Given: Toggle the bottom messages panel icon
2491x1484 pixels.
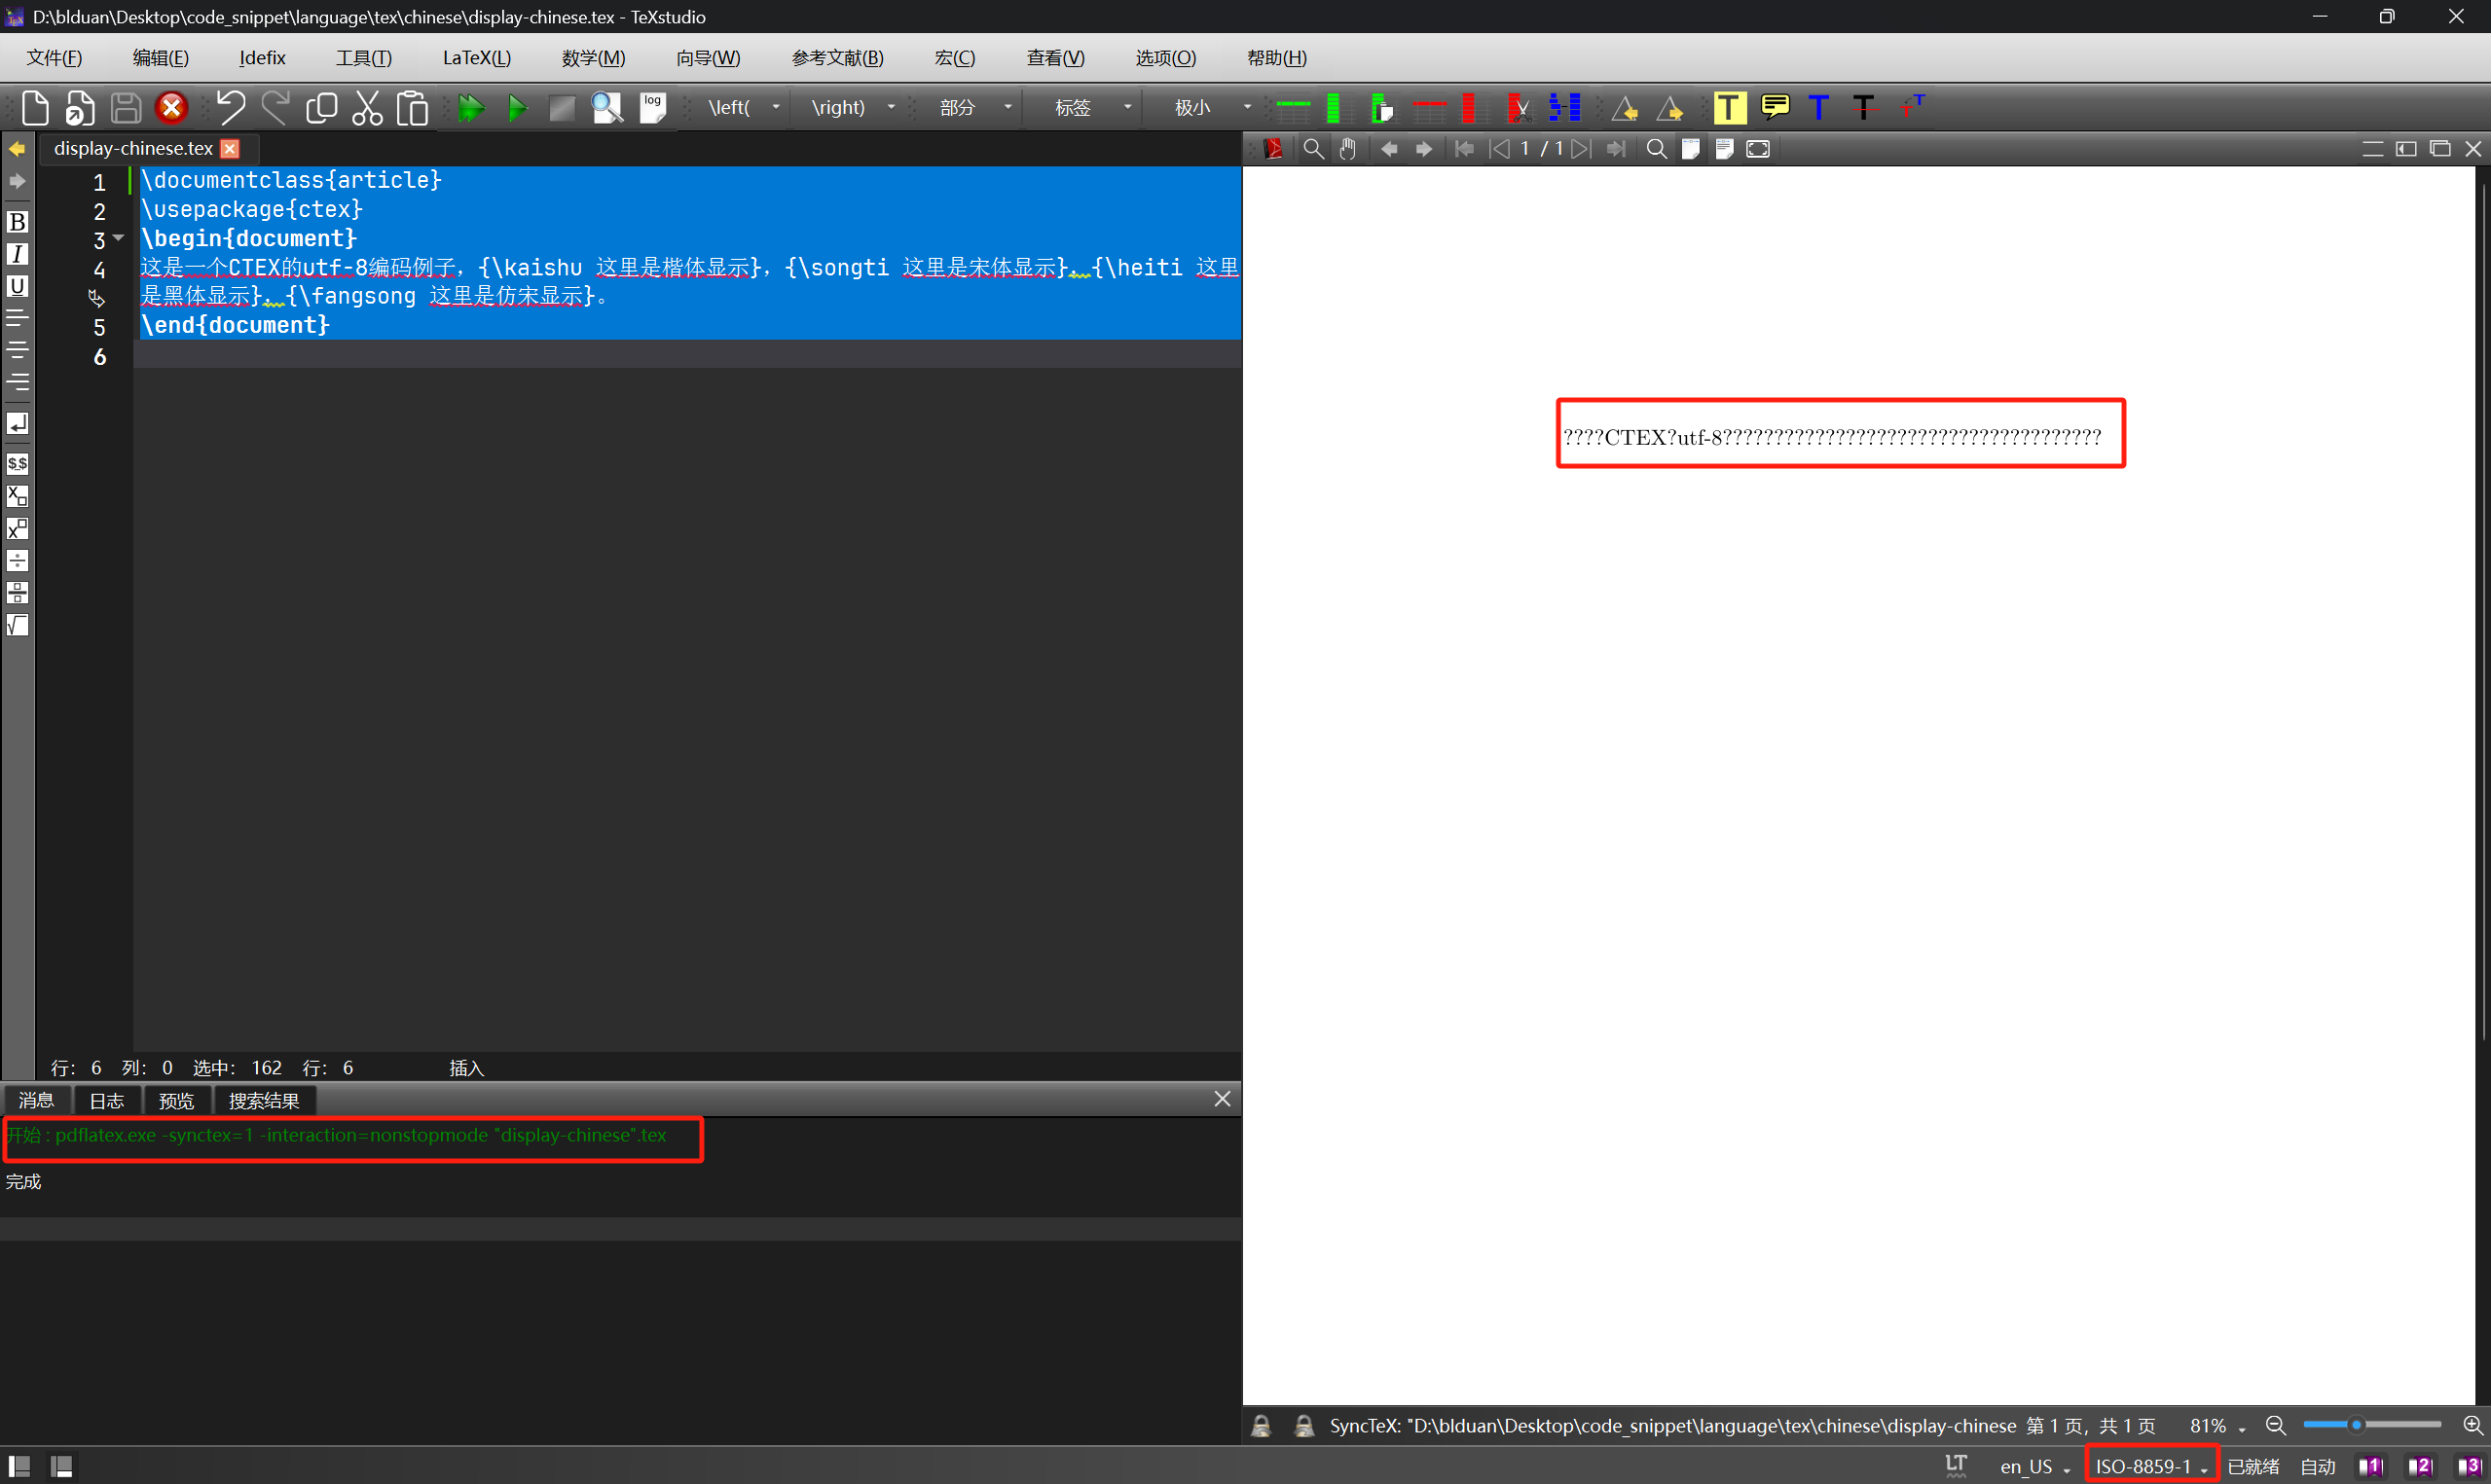Looking at the screenshot, I should coord(62,1466).
